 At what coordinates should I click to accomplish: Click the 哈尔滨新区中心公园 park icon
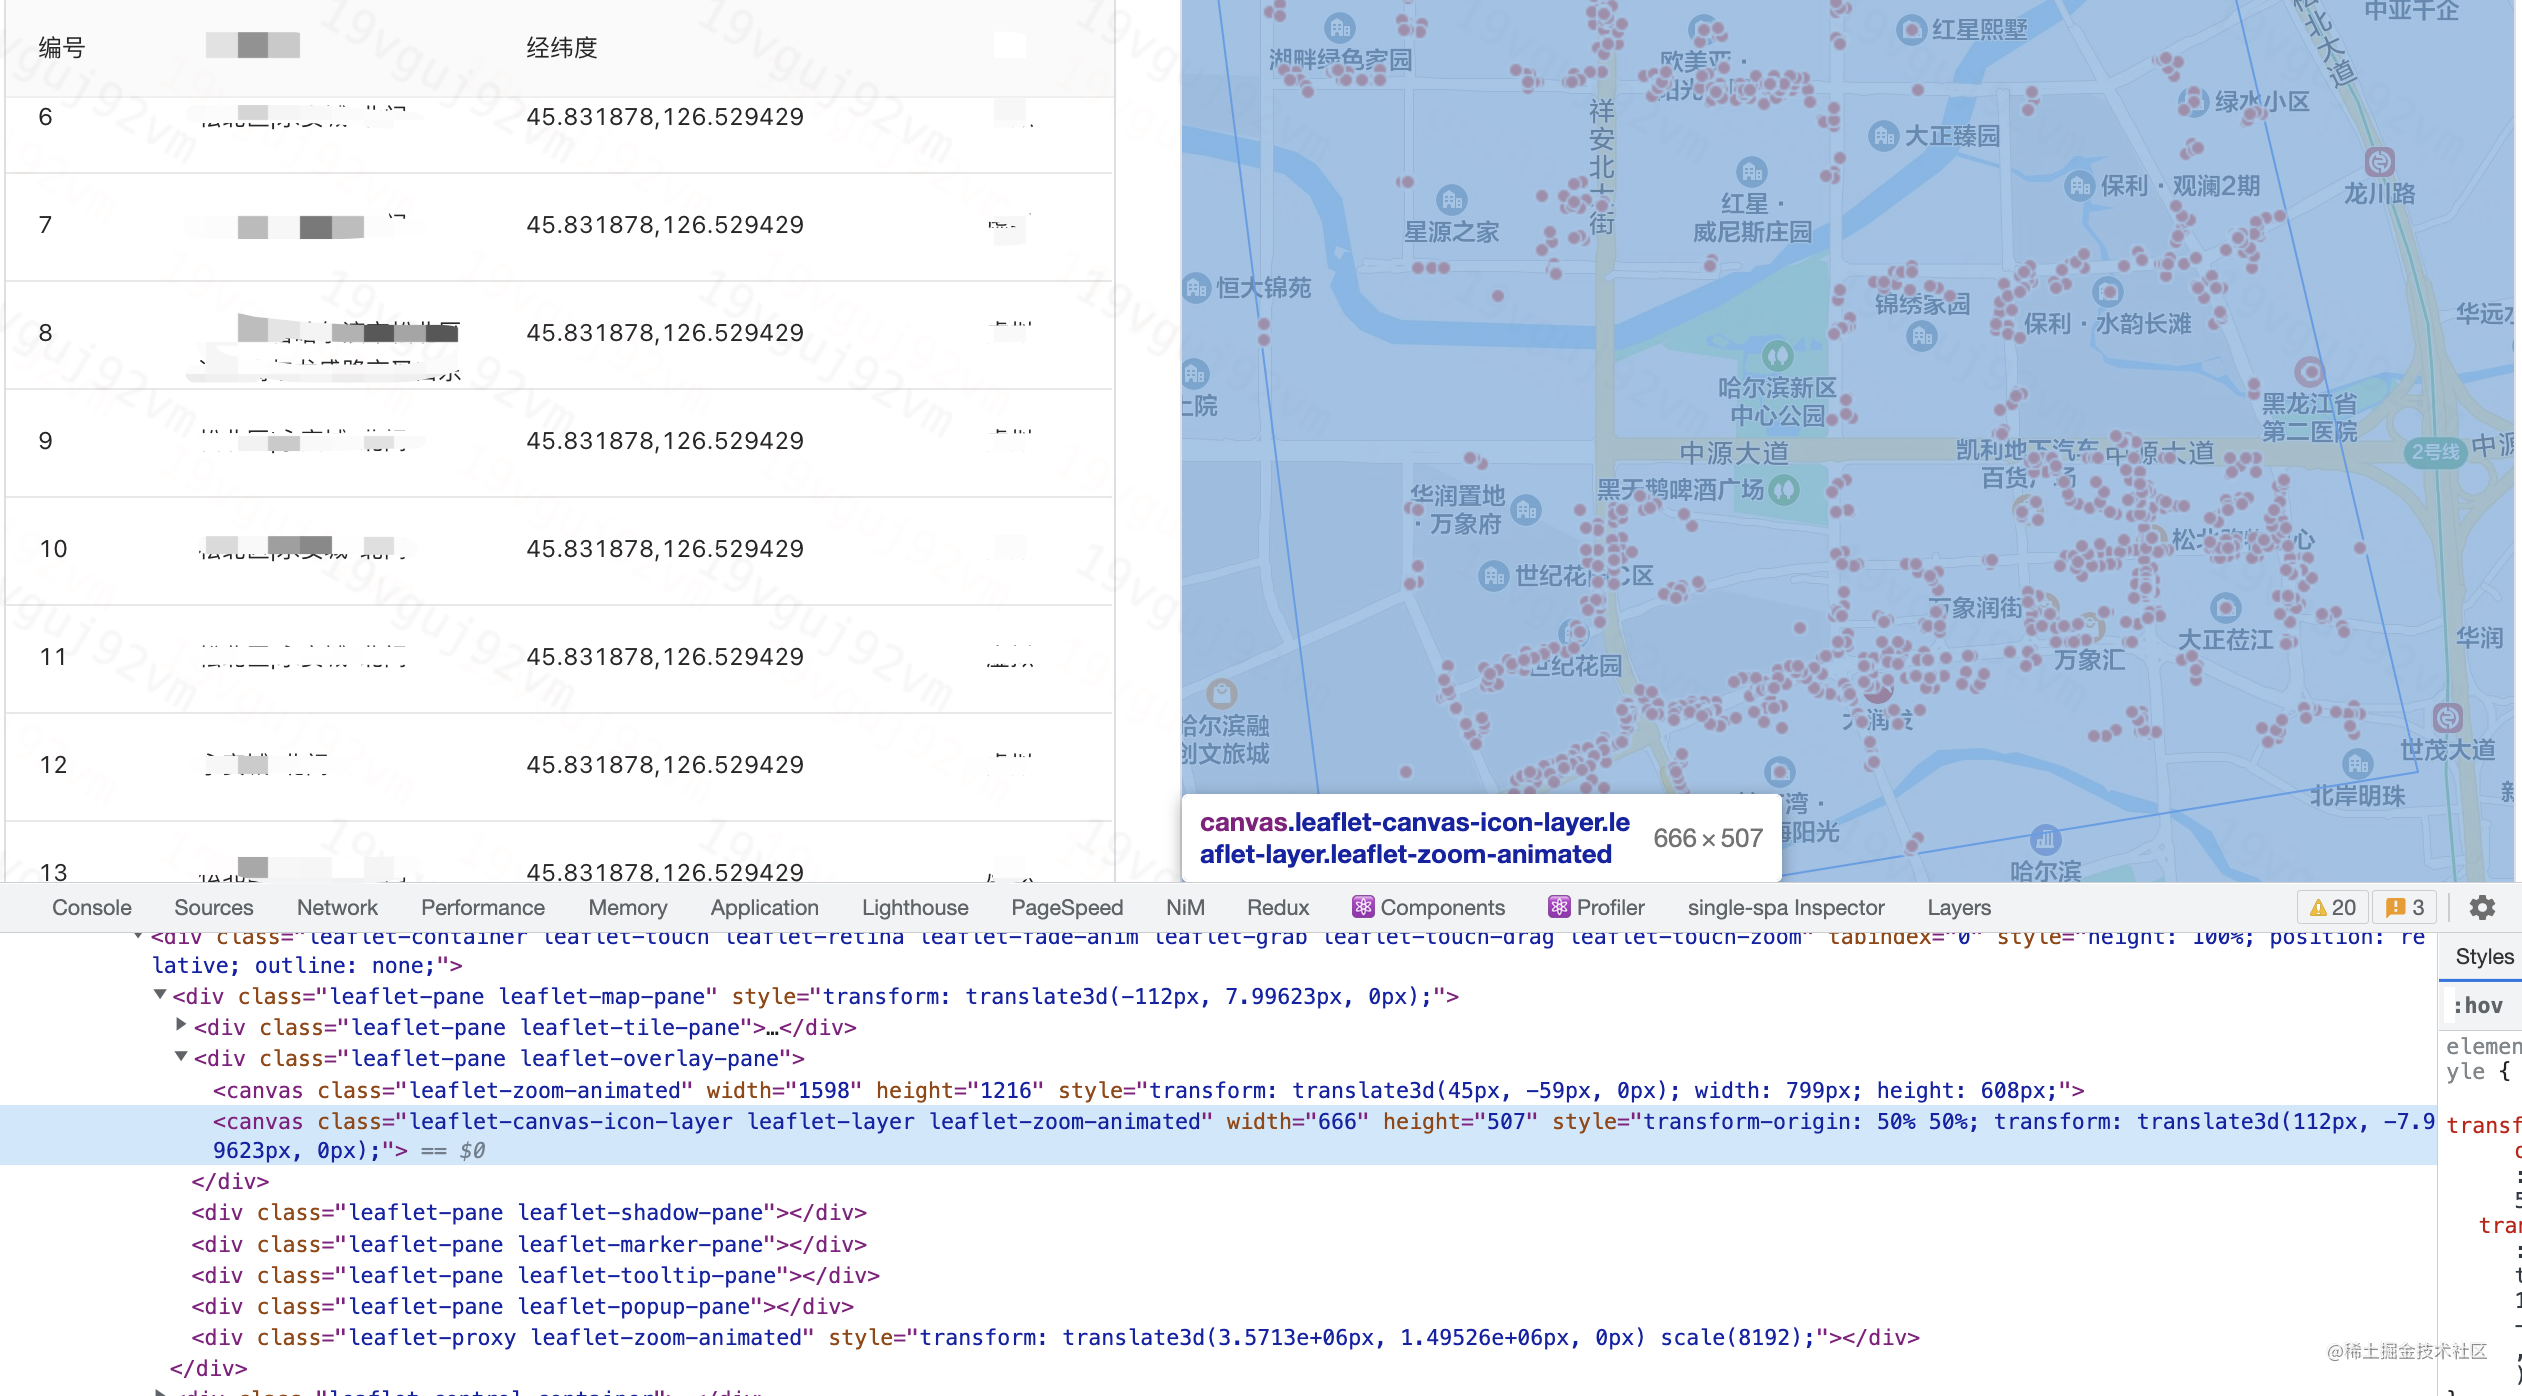pyautogui.click(x=1777, y=355)
